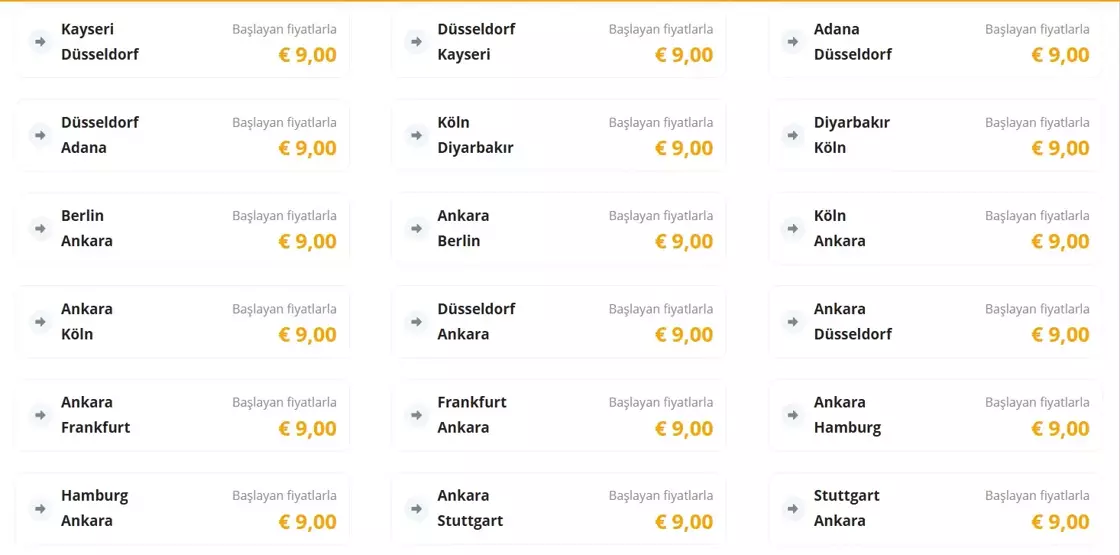Click arrow icon on Düsseldorf to Kayseri card
Viewport: 1120px width, 555px height.
pos(417,42)
